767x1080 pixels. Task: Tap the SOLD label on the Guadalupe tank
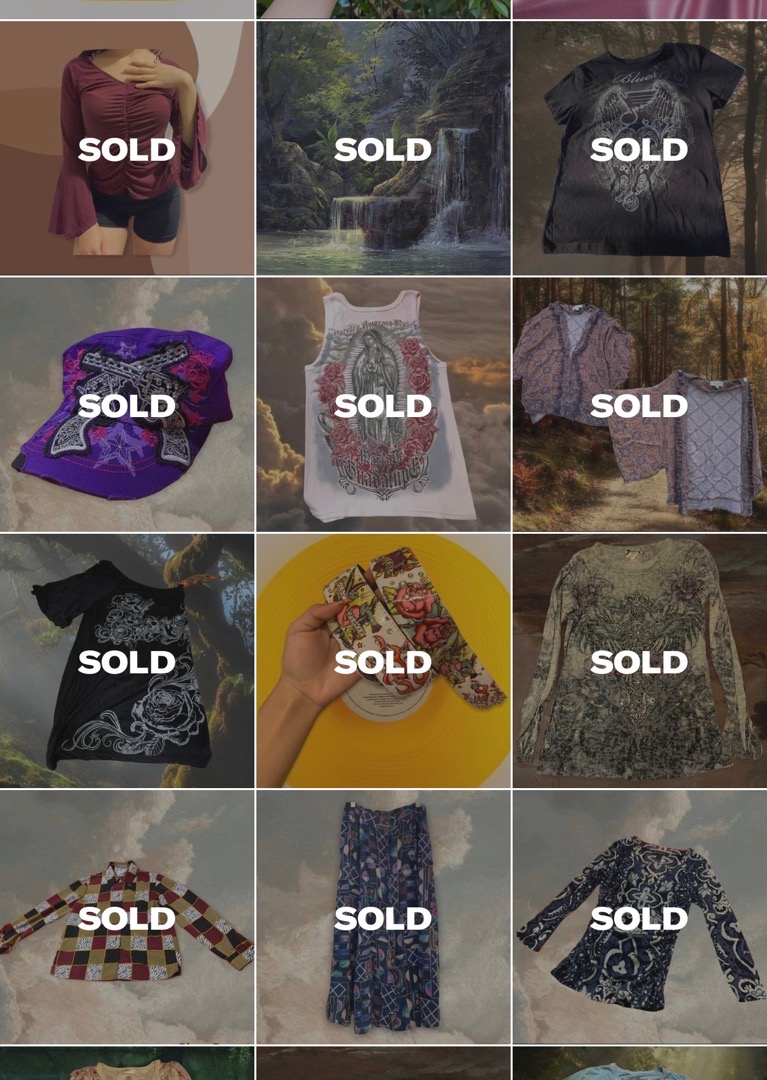(x=384, y=406)
